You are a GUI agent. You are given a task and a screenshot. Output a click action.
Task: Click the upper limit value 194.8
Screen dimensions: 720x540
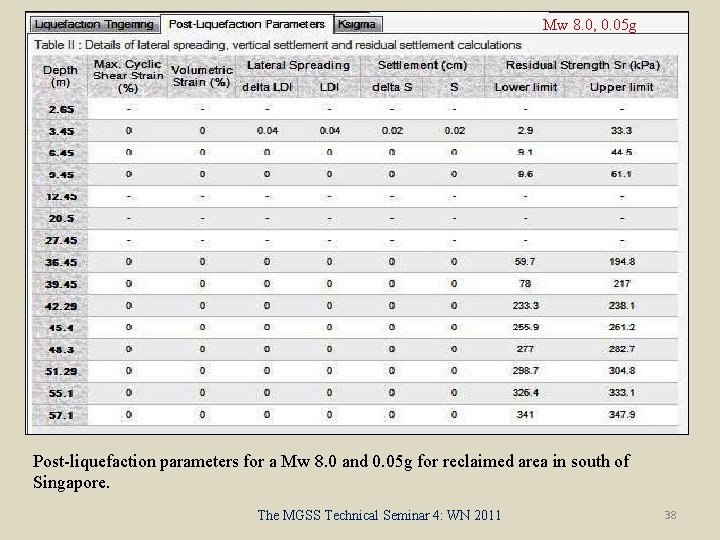pos(622,262)
